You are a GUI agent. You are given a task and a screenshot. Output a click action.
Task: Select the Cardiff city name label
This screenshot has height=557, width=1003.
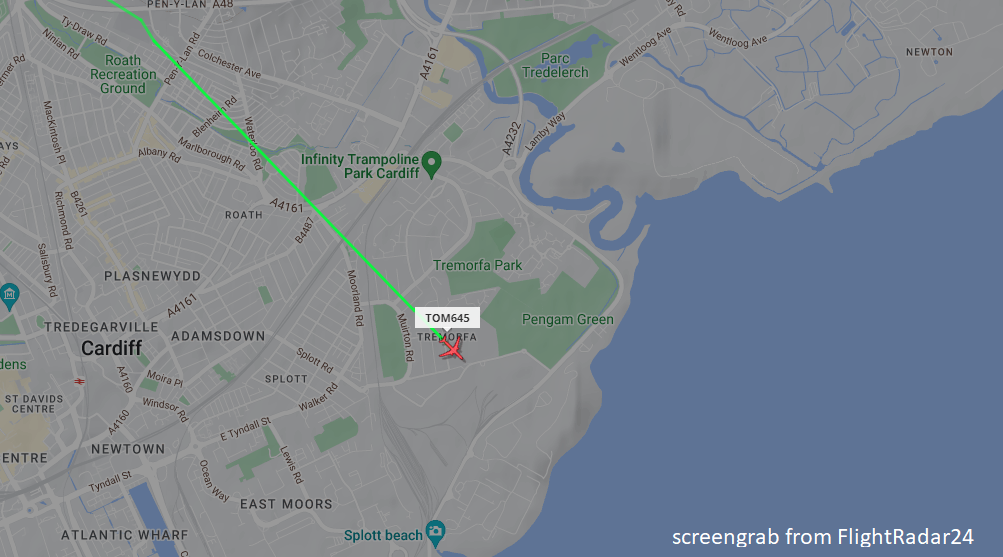pyautogui.click(x=111, y=348)
